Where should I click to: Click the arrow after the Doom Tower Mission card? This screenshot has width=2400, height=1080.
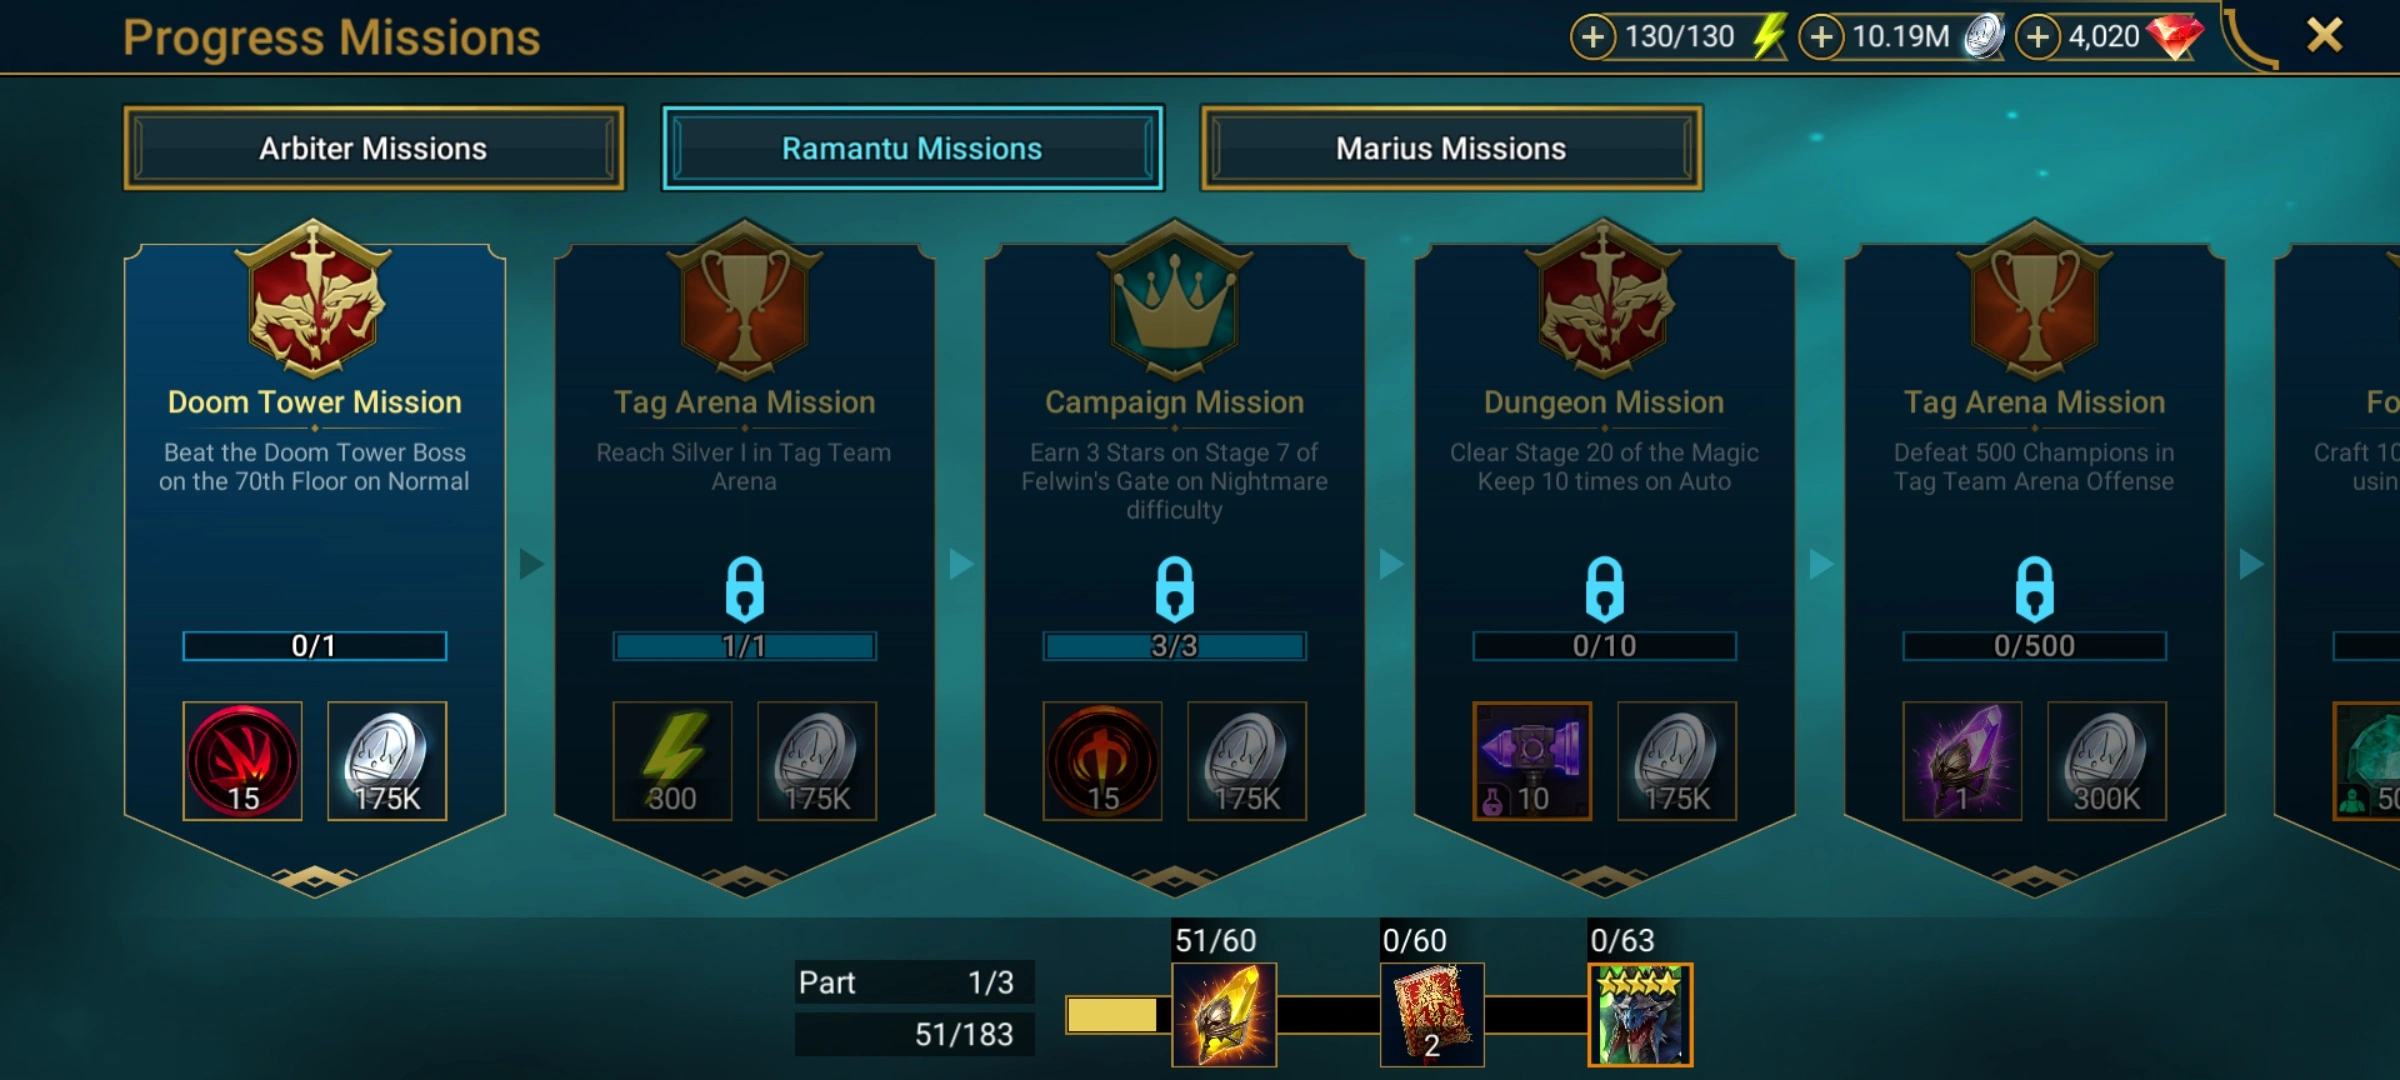pyautogui.click(x=531, y=564)
